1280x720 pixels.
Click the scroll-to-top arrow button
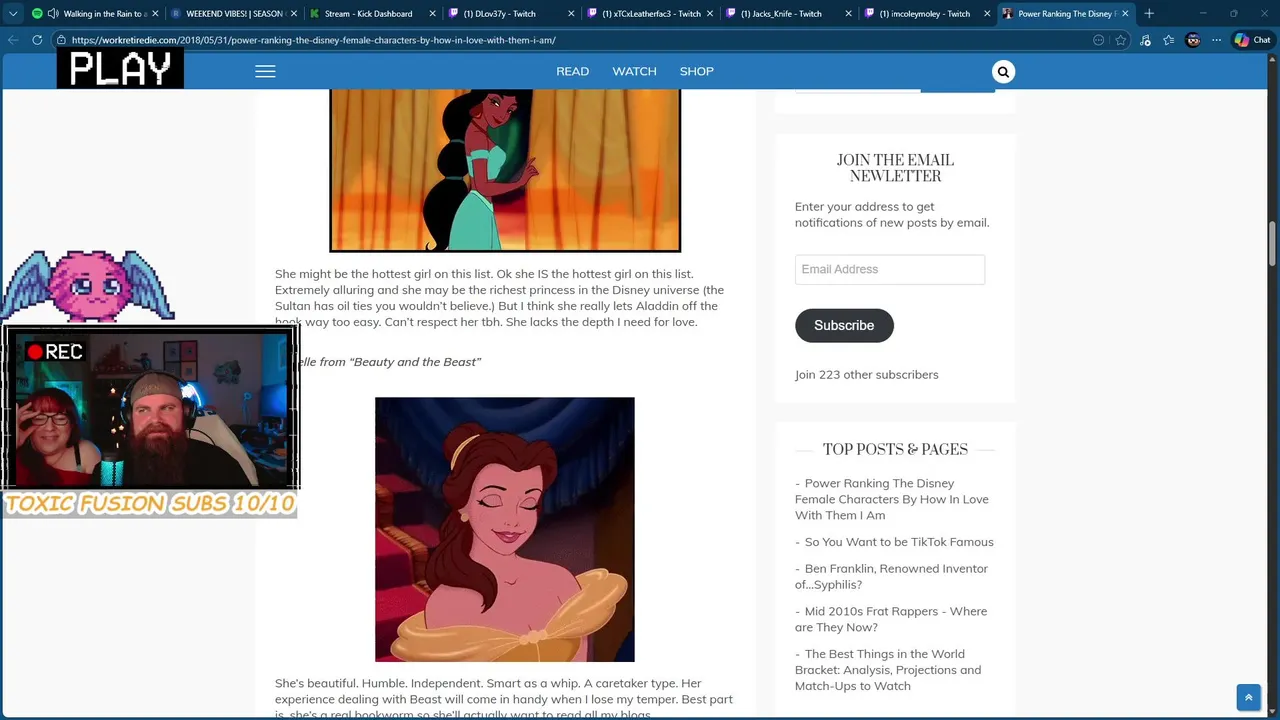1248,697
